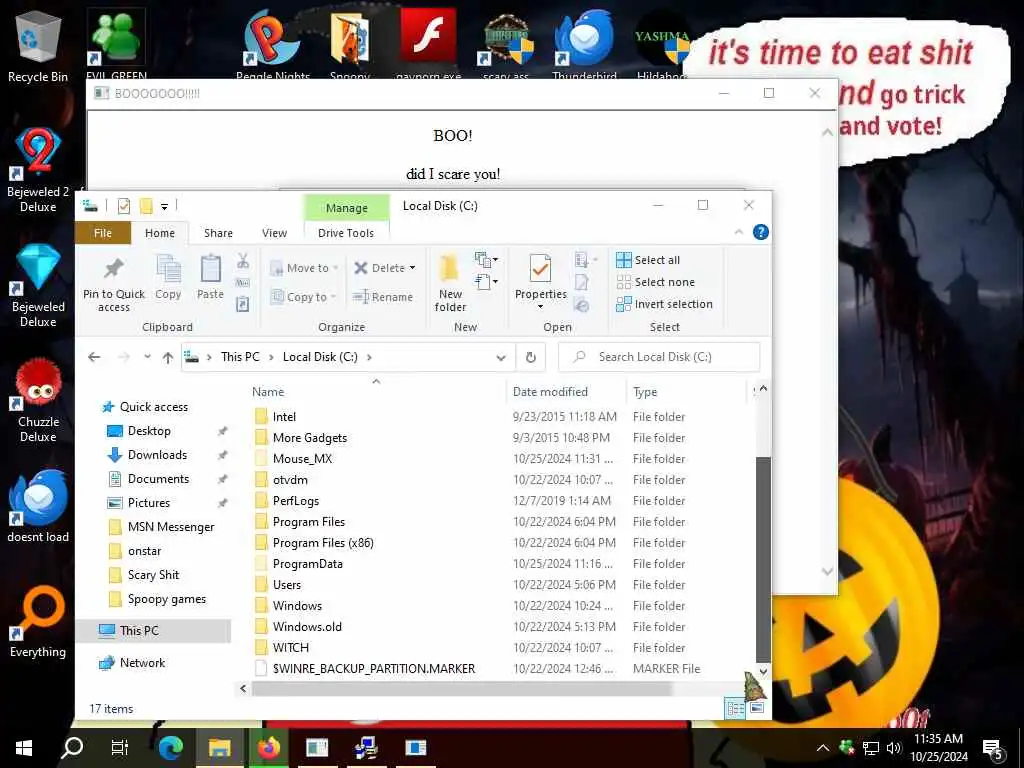Expand the Delete dropdown arrow
This screenshot has width=1024, height=768.
coord(412,268)
